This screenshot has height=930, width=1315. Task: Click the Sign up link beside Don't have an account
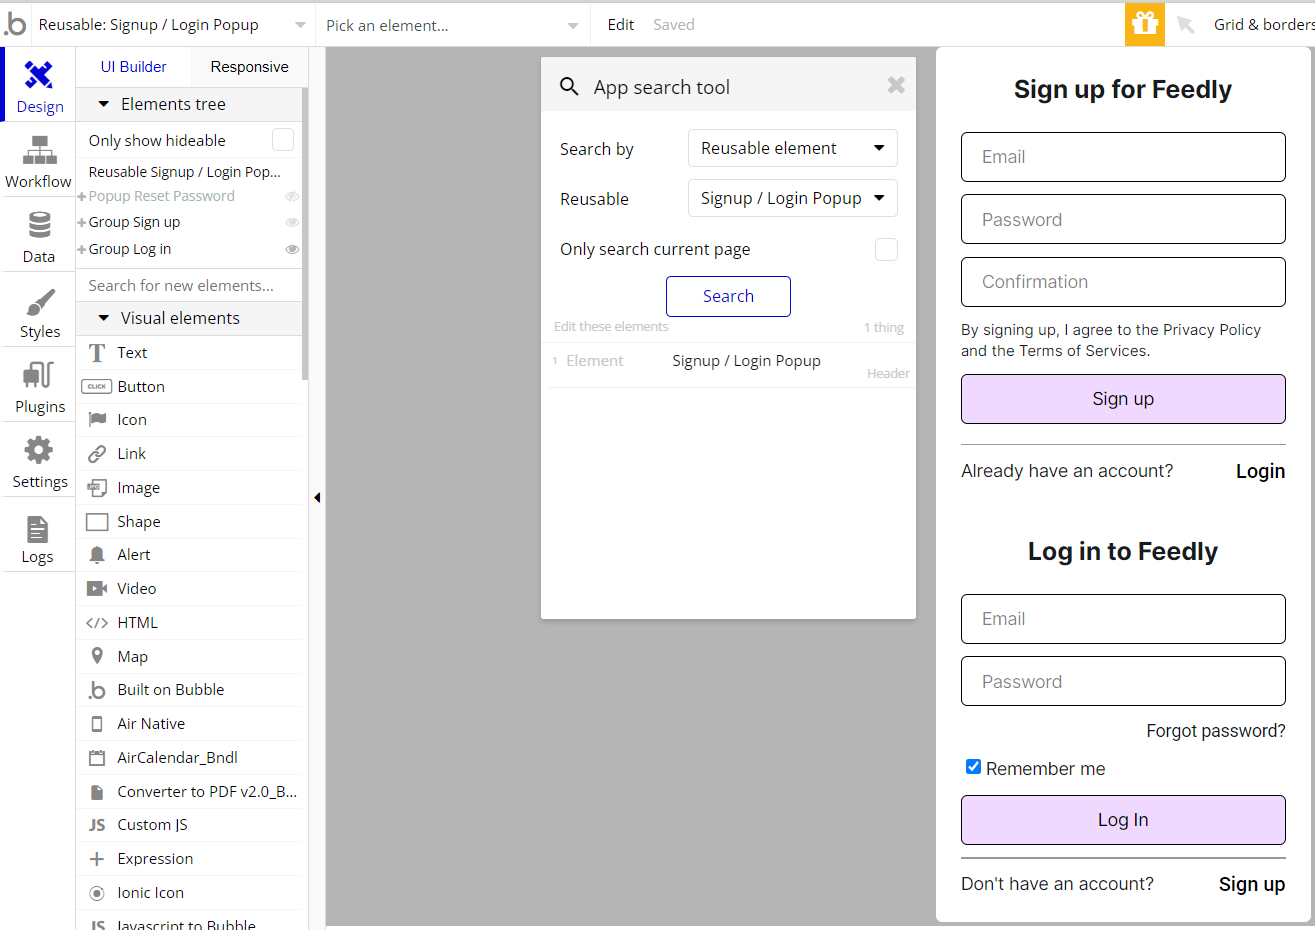coord(1252,884)
